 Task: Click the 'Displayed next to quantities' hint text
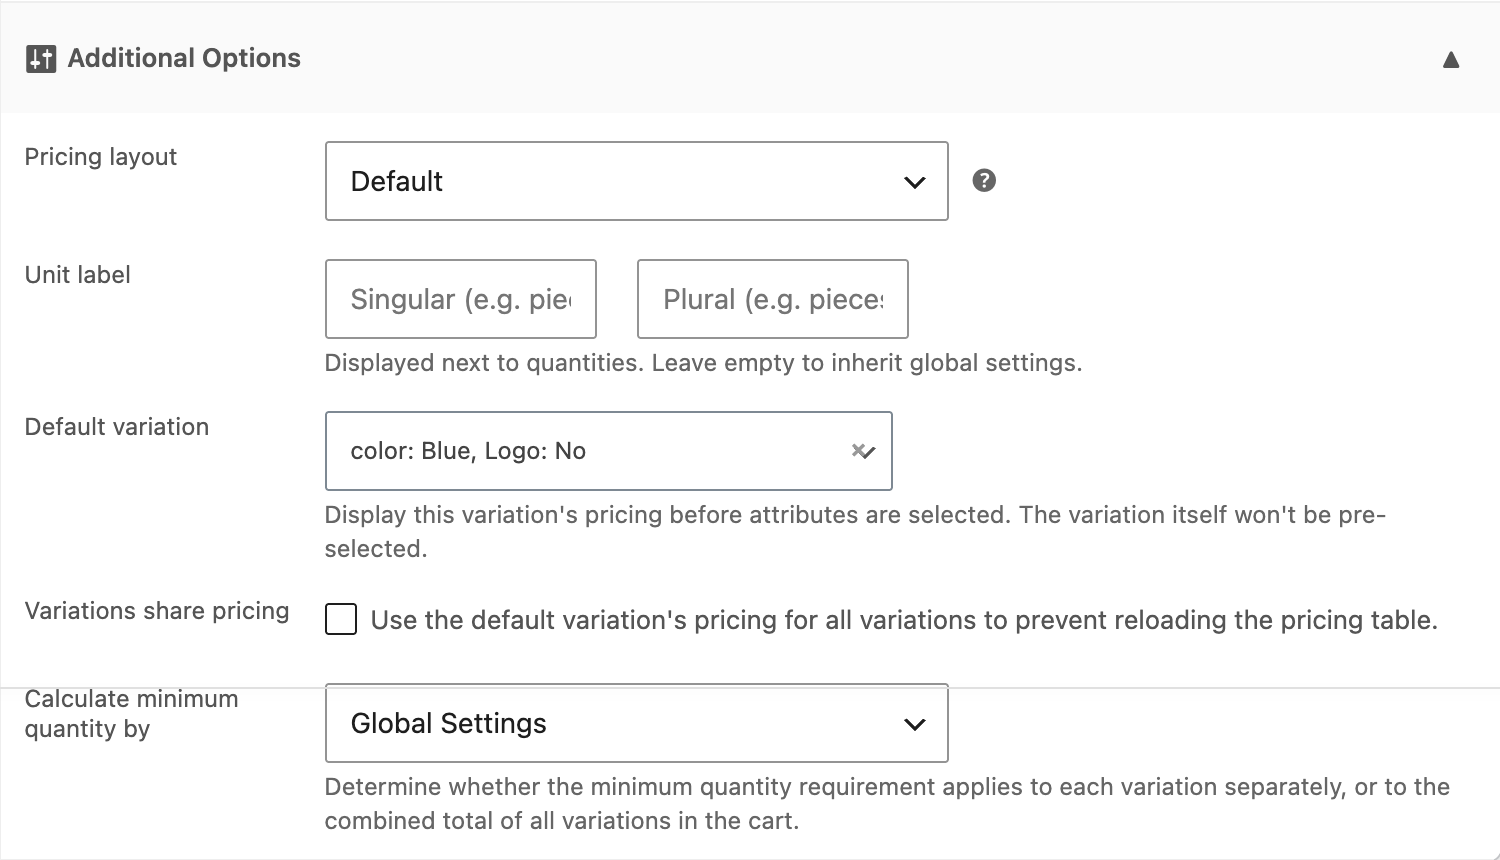pyautogui.click(x=704, y=363)
